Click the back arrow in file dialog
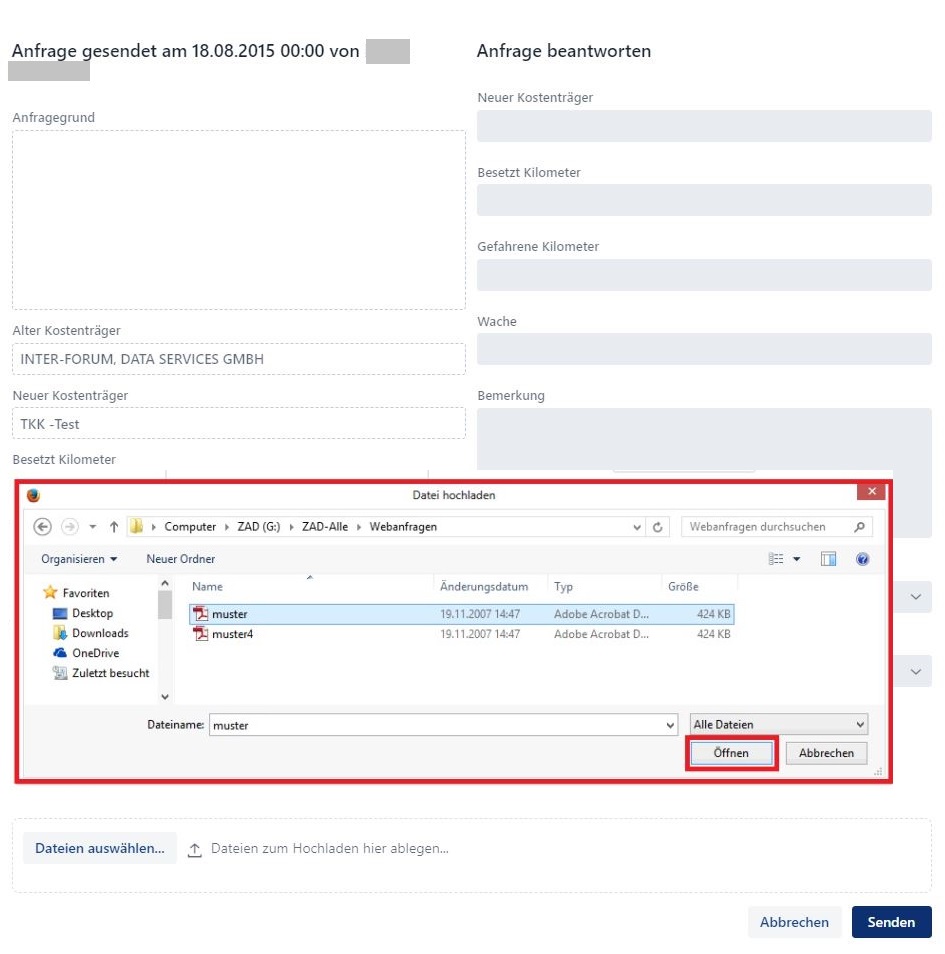This screenshot has width=945, height=954. [x=42, y=527]
